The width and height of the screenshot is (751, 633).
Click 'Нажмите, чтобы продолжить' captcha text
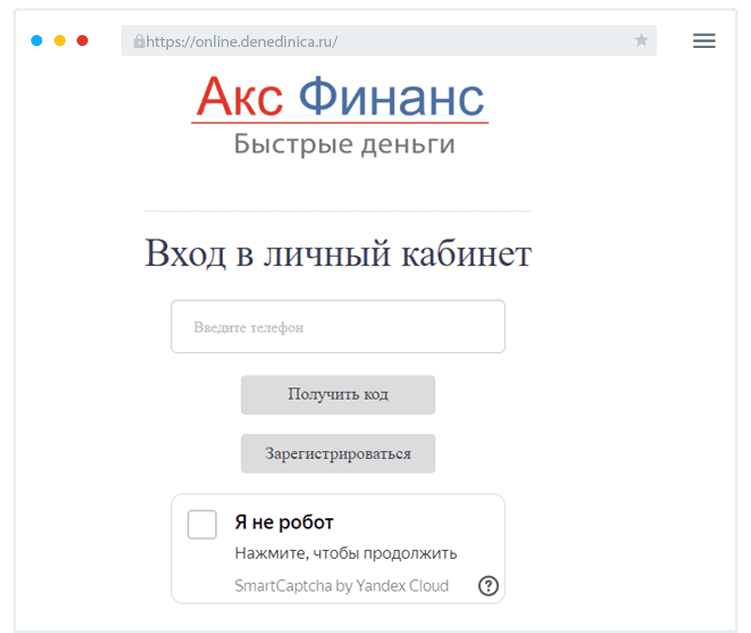pyautogui.click(x=346, y=554)
